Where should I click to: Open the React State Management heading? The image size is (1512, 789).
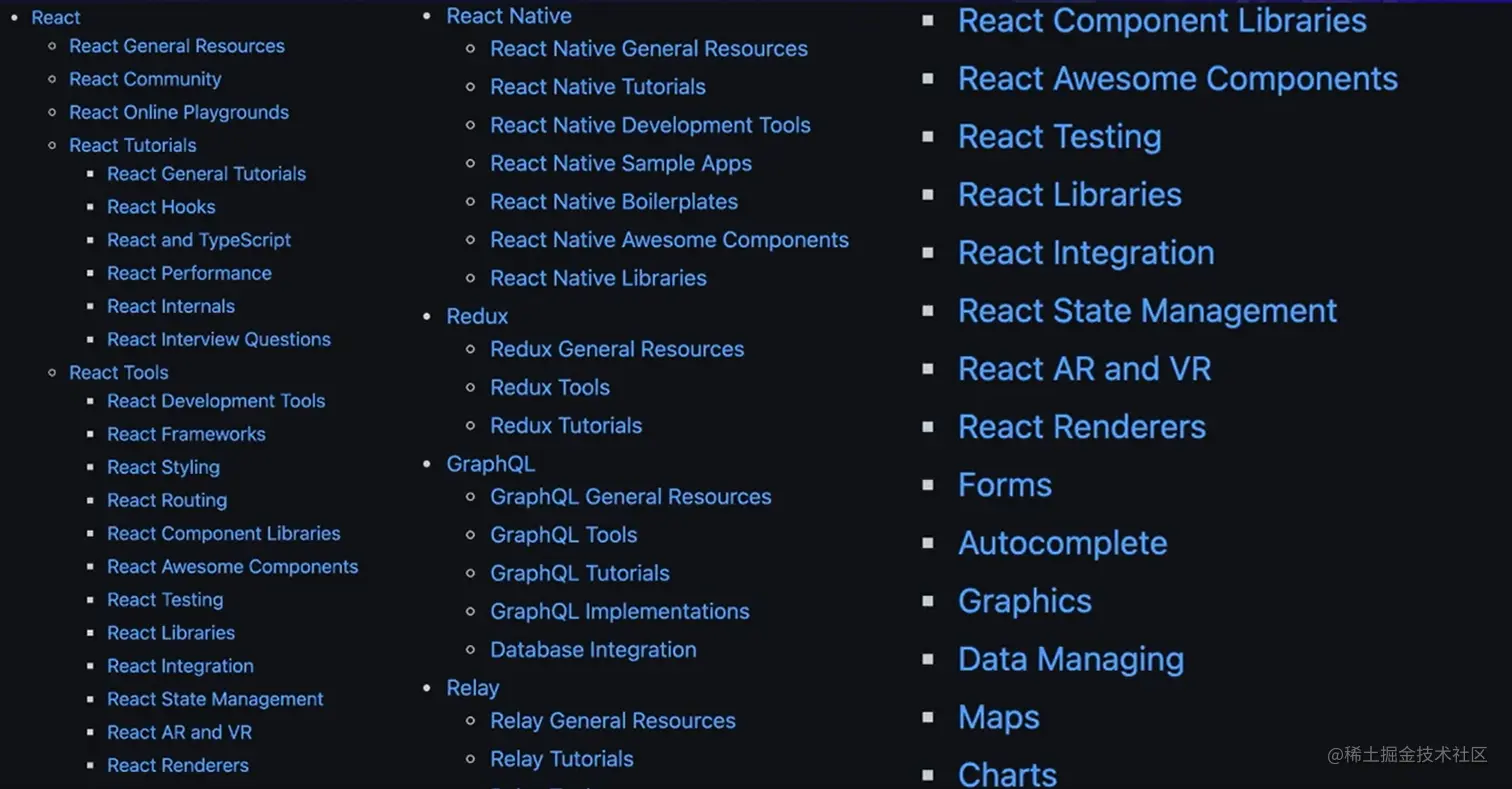(1147, 310)
